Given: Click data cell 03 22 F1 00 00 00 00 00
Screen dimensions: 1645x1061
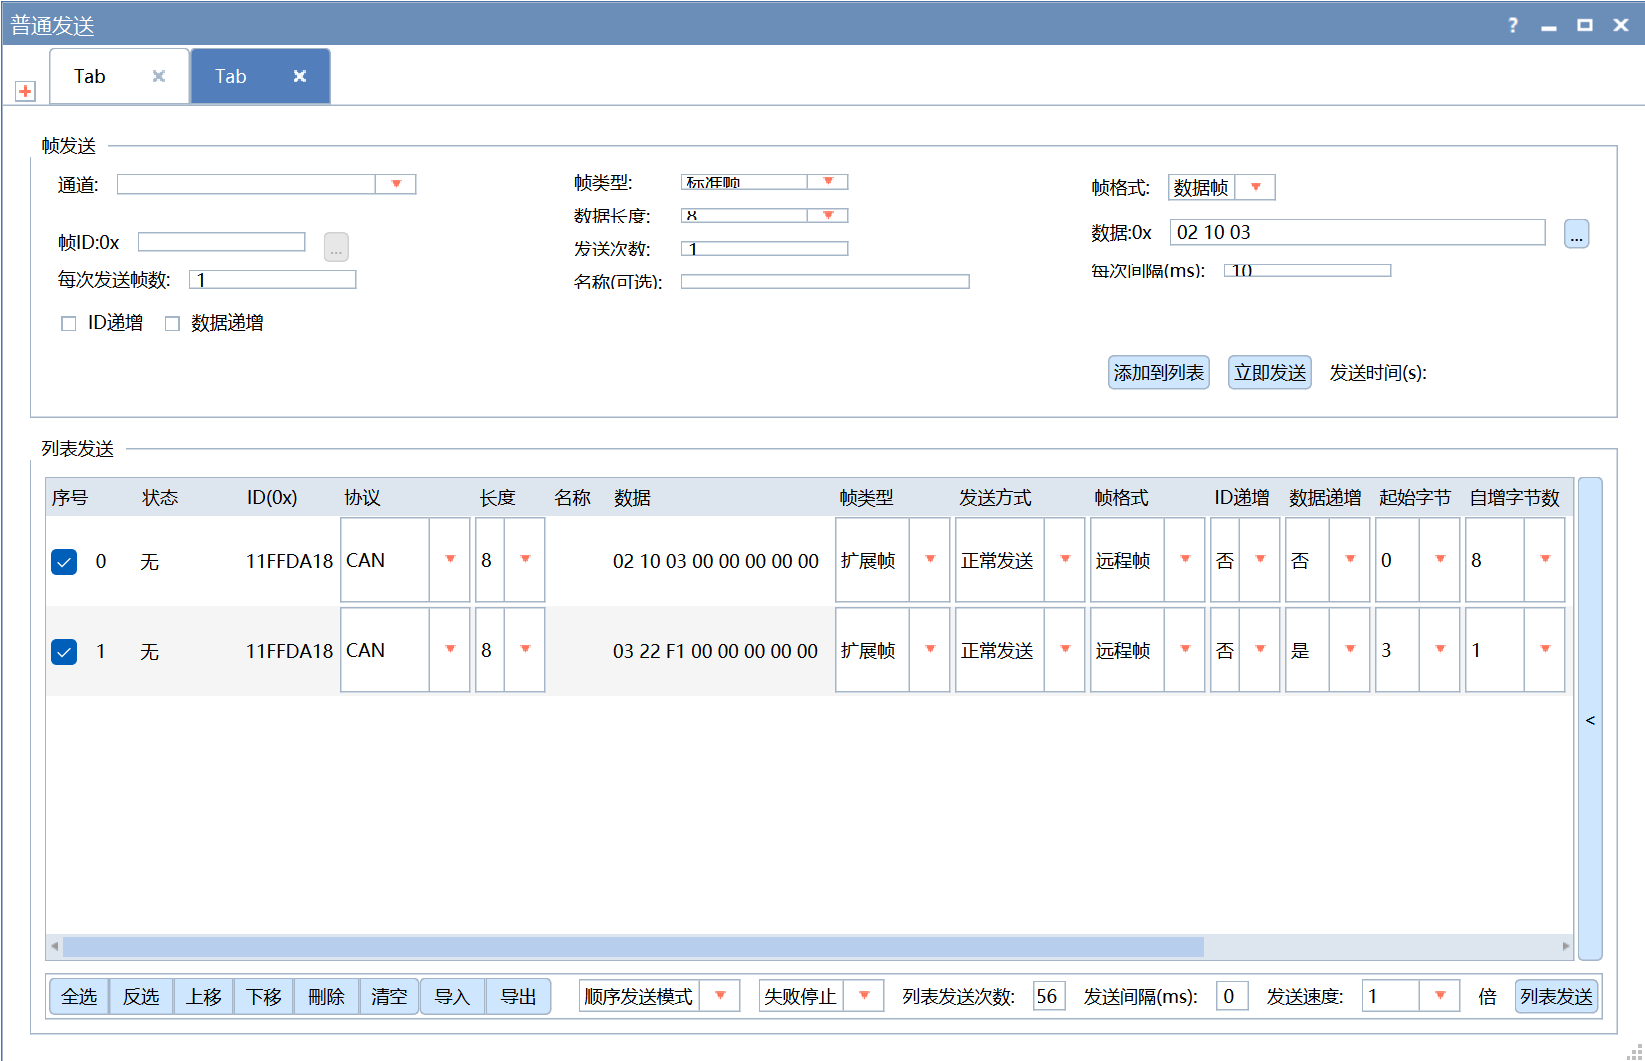Looking at the screenshot, I should [x=716, y=652].
